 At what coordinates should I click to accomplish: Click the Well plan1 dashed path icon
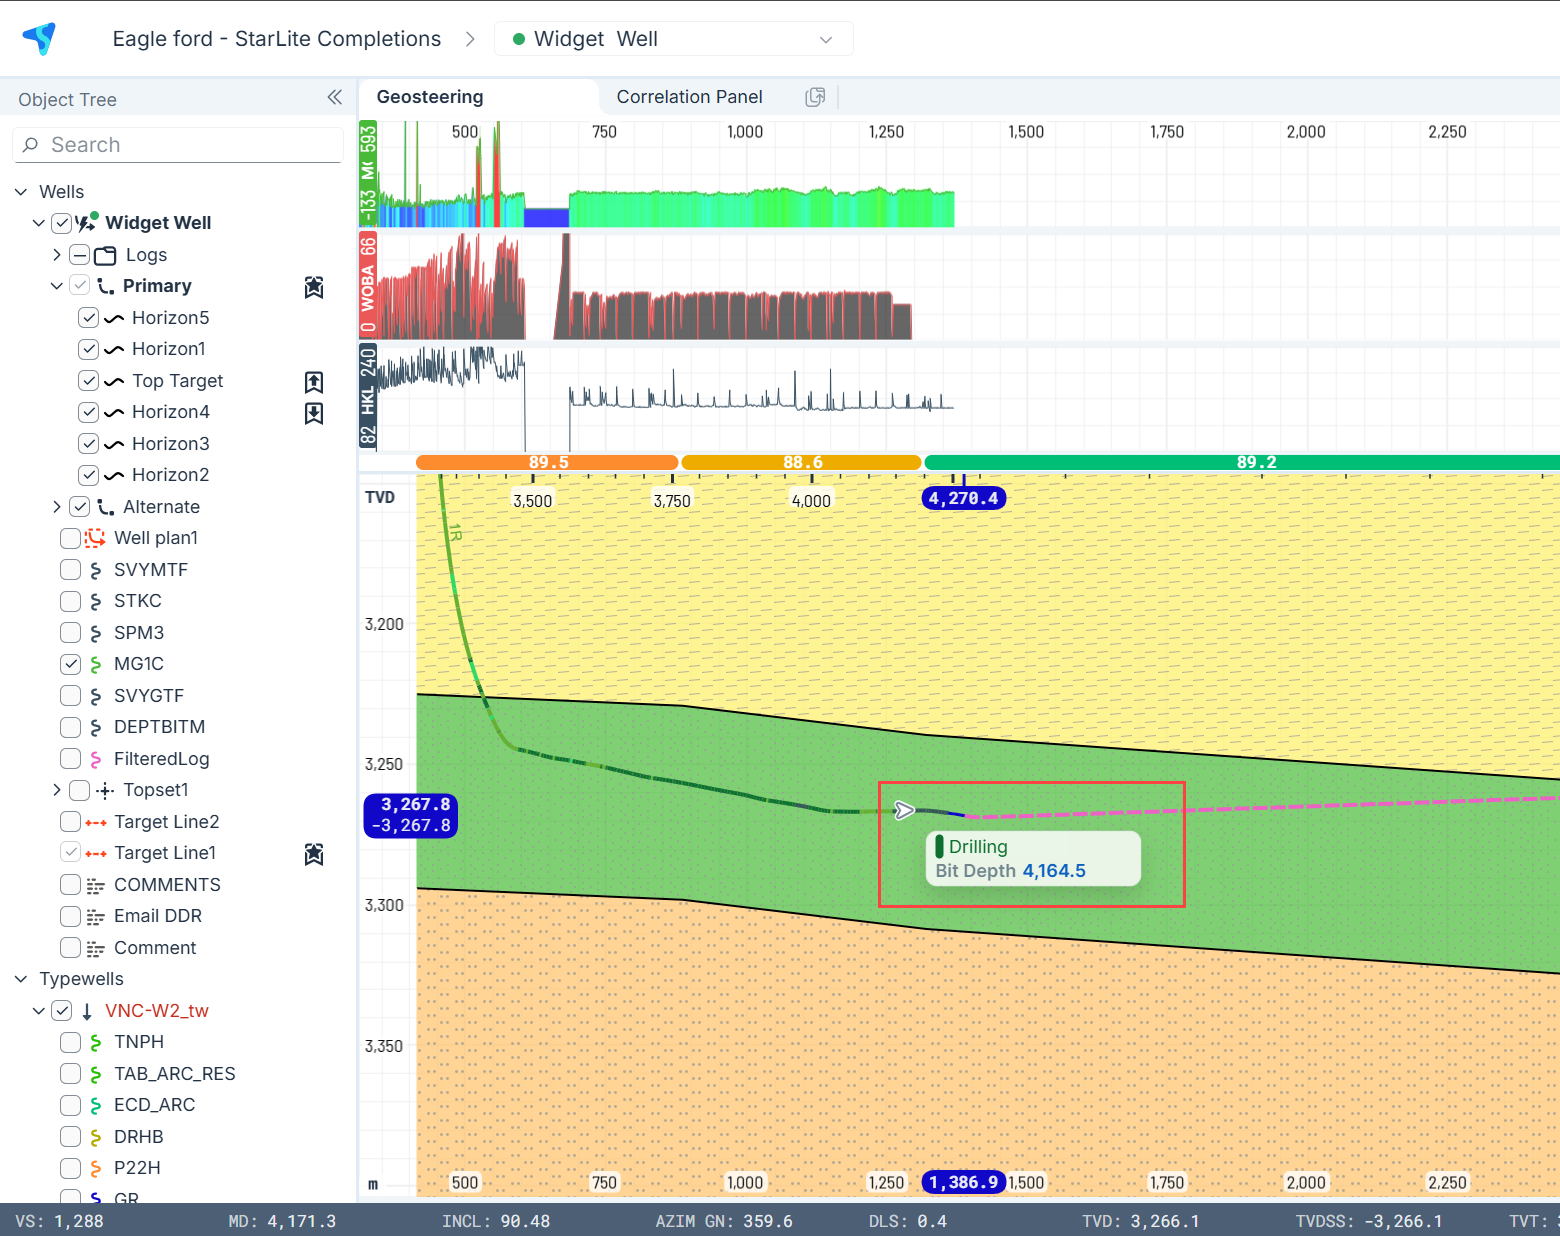point(95,538)
